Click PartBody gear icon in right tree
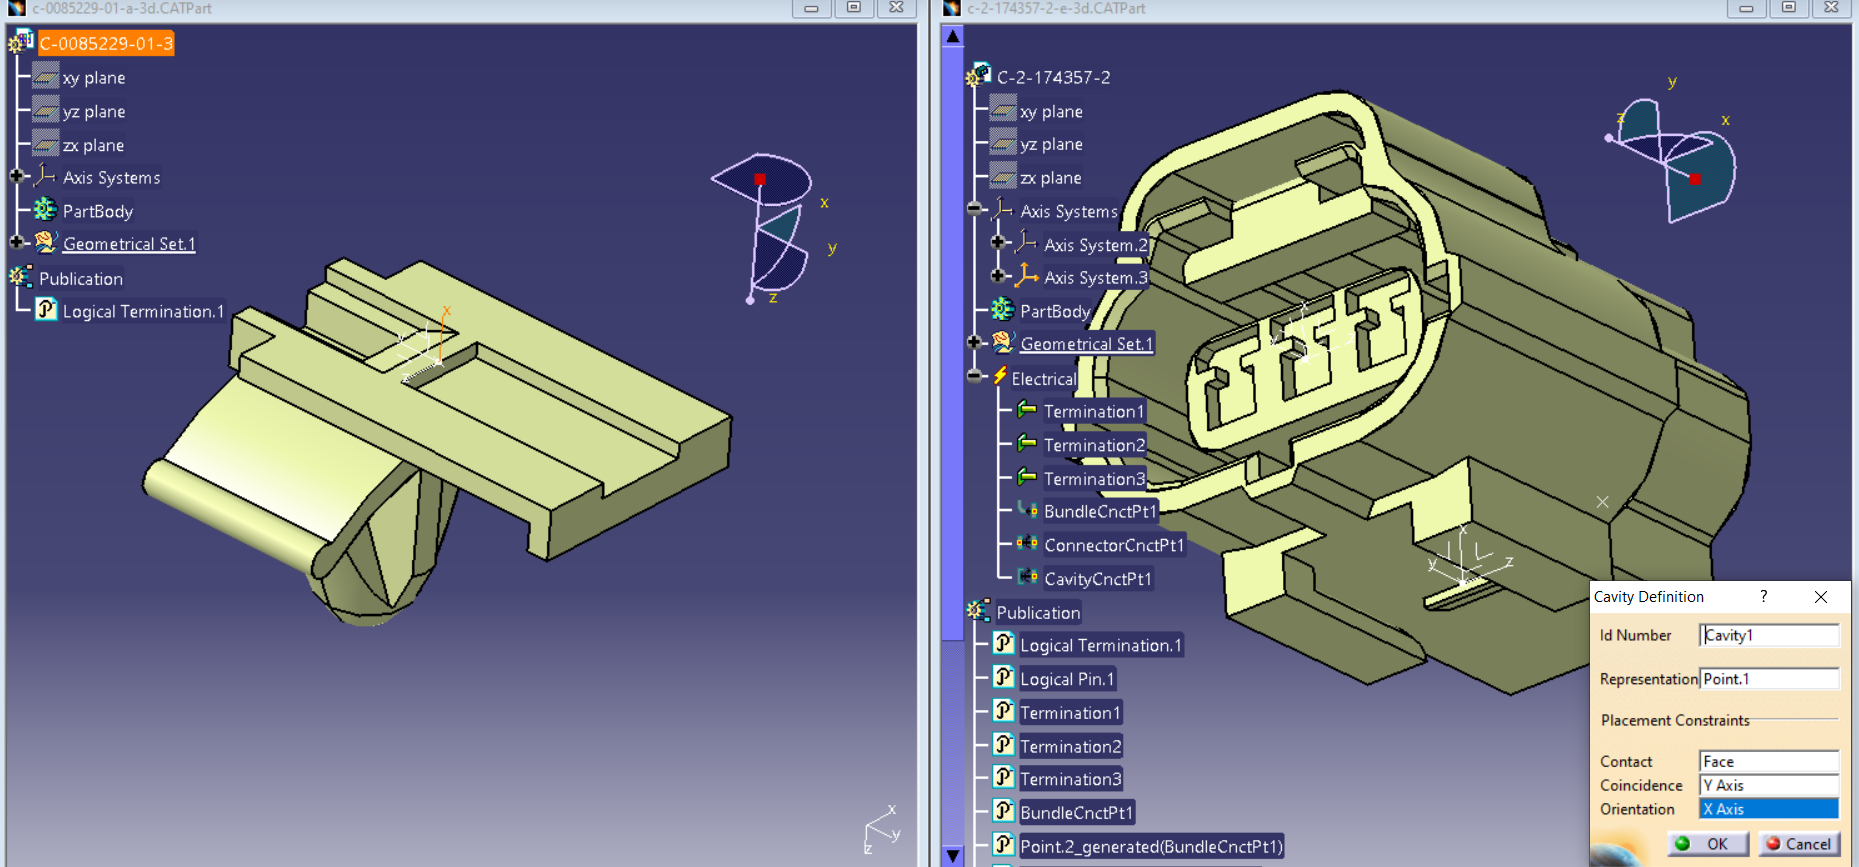 [1002, 310]
